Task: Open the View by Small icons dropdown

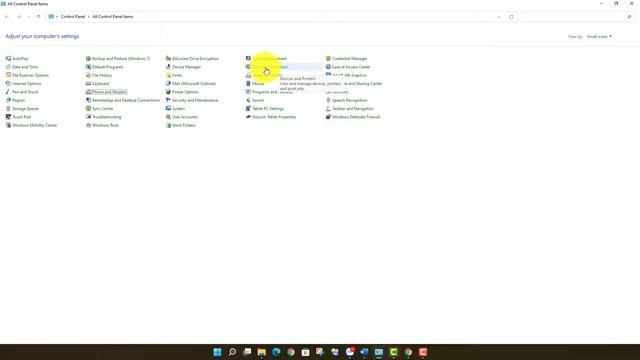Action: (599, 37)
